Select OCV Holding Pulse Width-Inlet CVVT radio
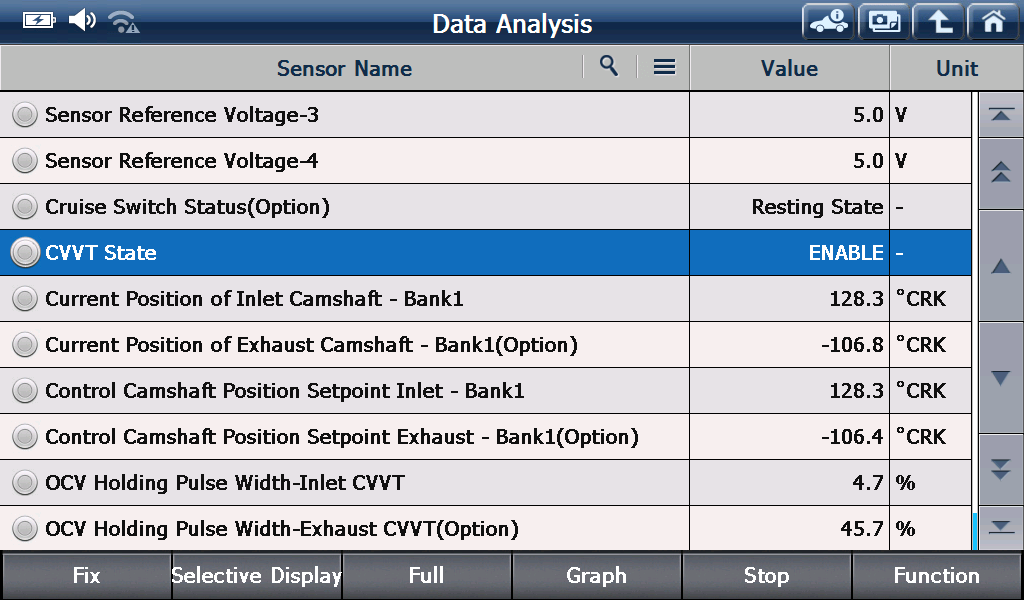 tap(25, 482)
